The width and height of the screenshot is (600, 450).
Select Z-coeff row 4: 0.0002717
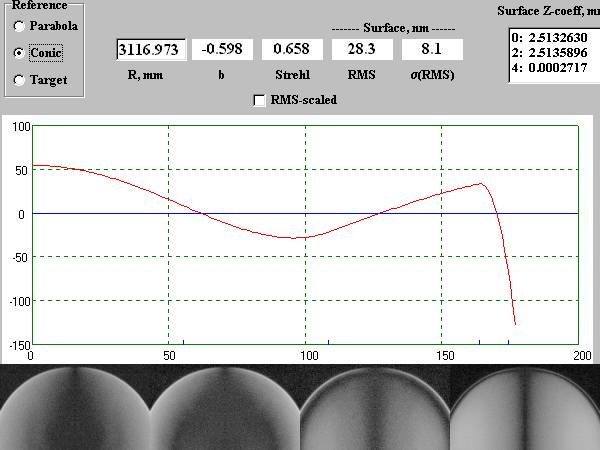pos(549,68)
